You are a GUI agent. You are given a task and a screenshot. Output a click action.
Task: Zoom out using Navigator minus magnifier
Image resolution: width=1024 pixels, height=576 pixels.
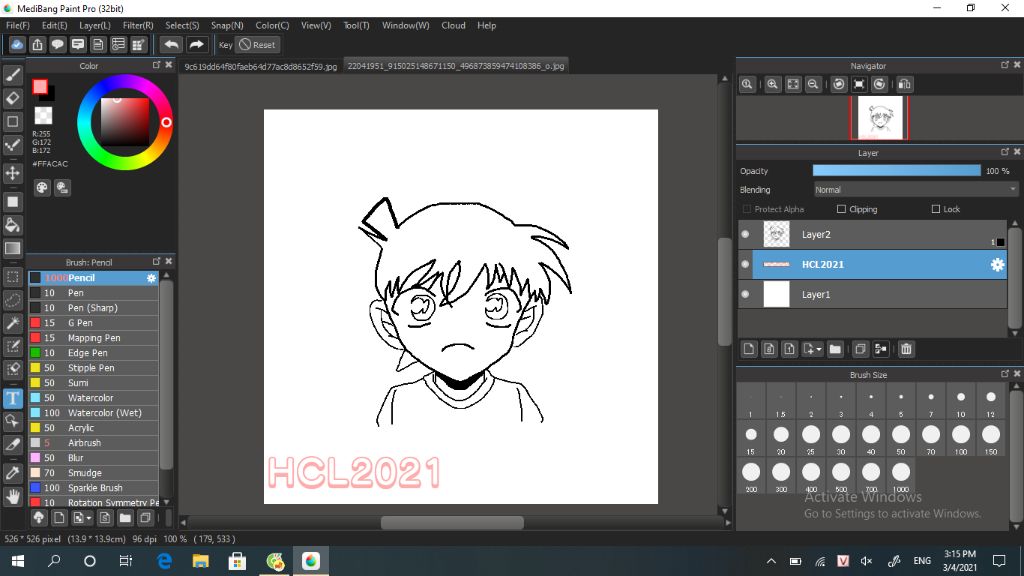813,84
